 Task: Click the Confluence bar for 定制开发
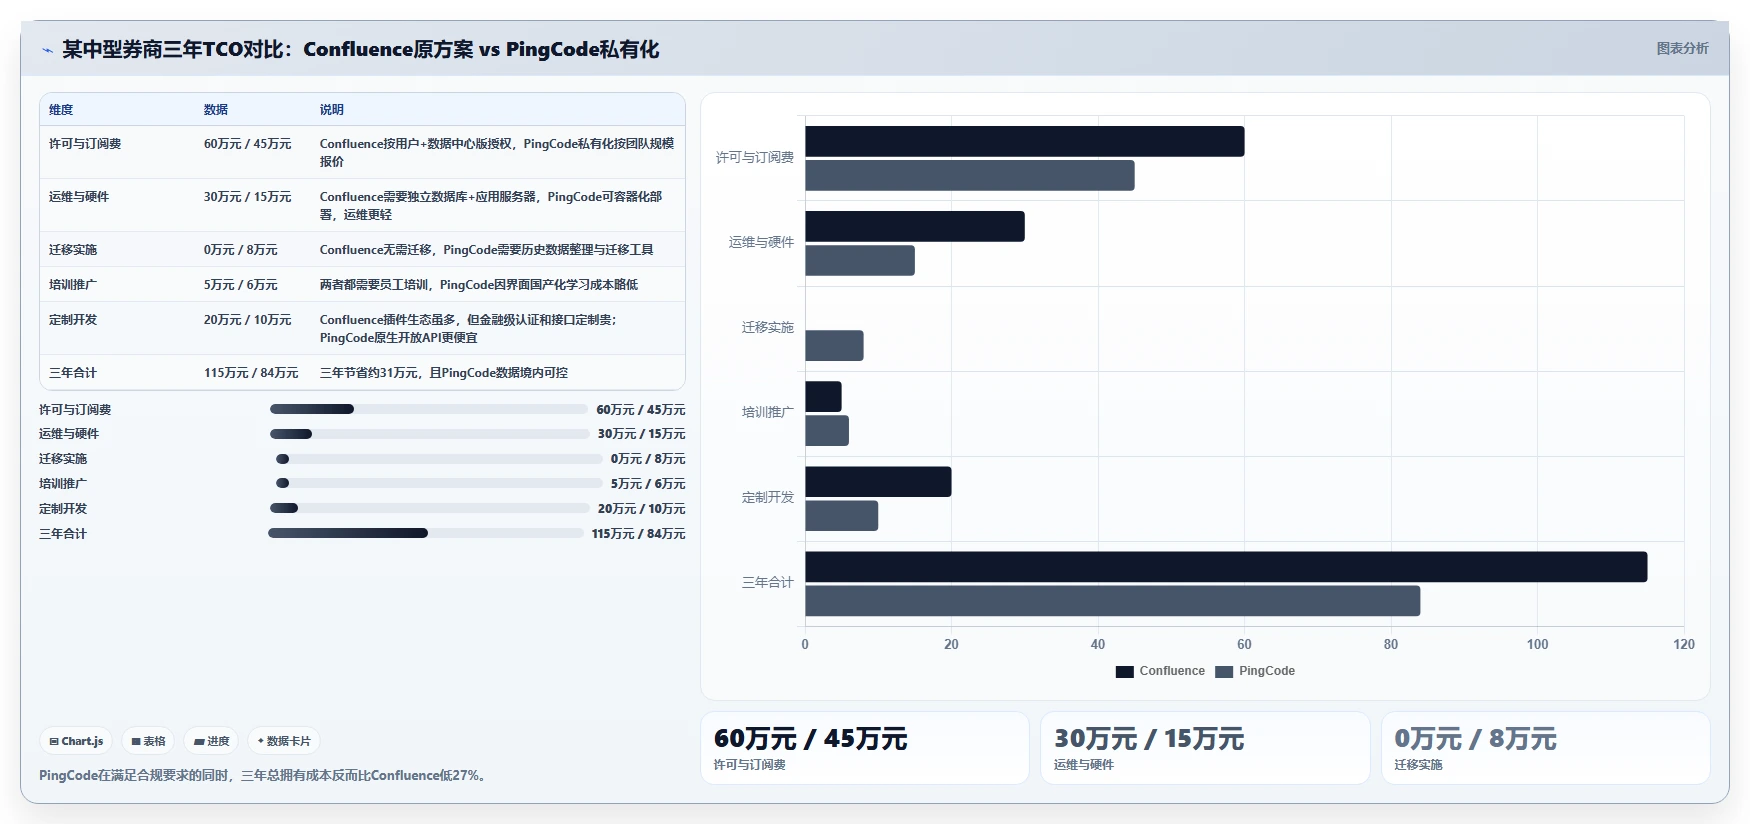[878, 481]
